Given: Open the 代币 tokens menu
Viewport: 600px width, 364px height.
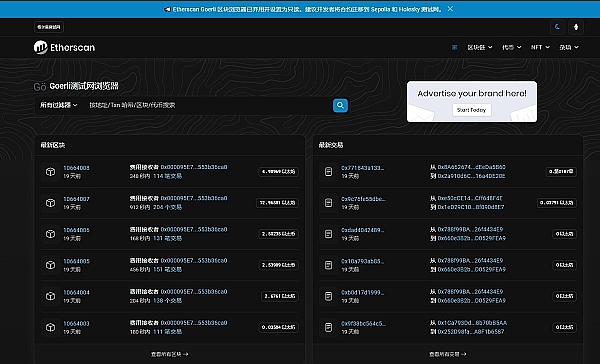Looking at the screenshot, I should (512, 47).
